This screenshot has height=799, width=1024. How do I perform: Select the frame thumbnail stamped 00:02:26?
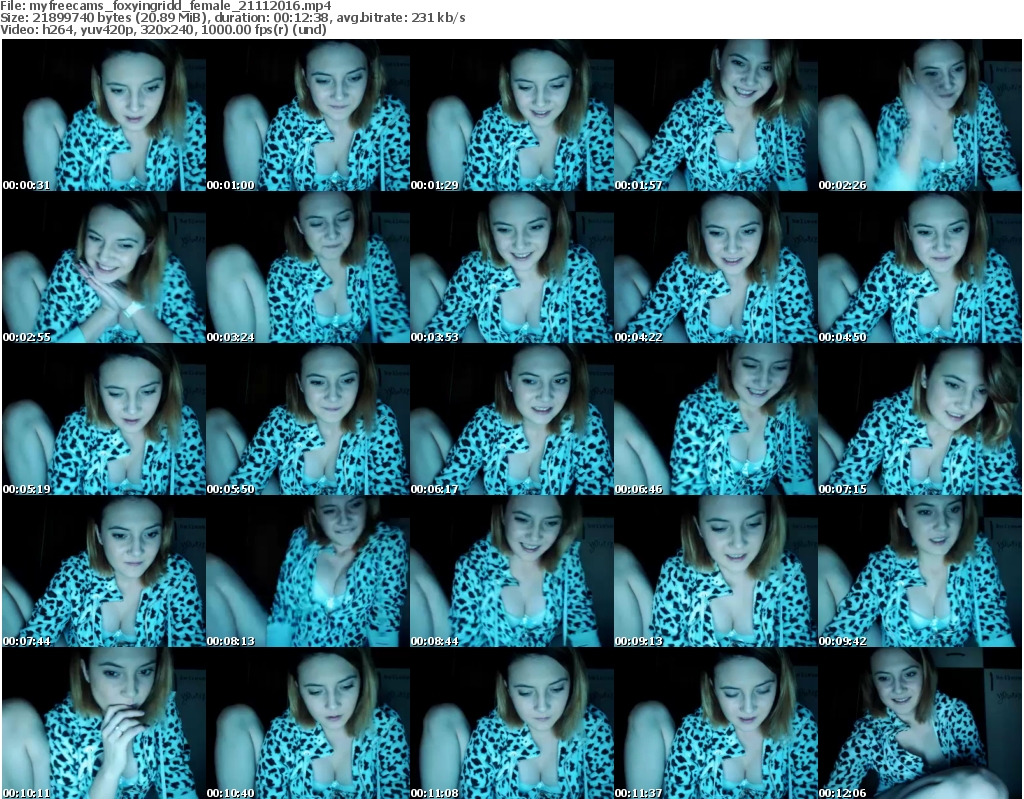(x=920, y=115)
